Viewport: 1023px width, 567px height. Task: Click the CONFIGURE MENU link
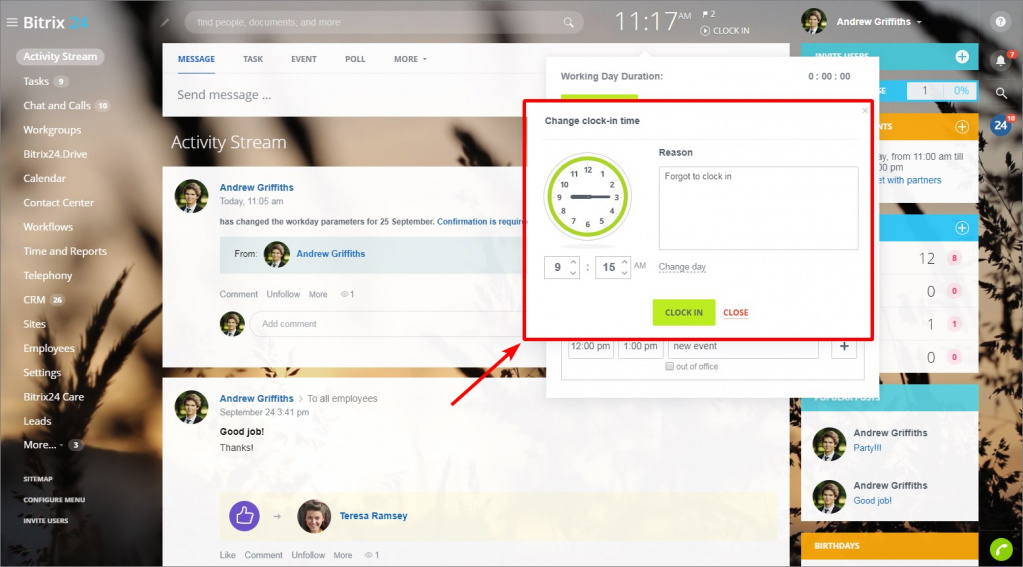(x=54, y=500)
